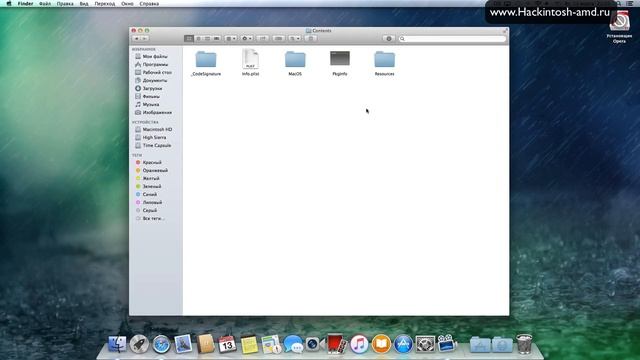Open the Правка menu
Image resolution: width=640 pixels, height=360 pixels.
pyautogui.click(x=65, y=4)
